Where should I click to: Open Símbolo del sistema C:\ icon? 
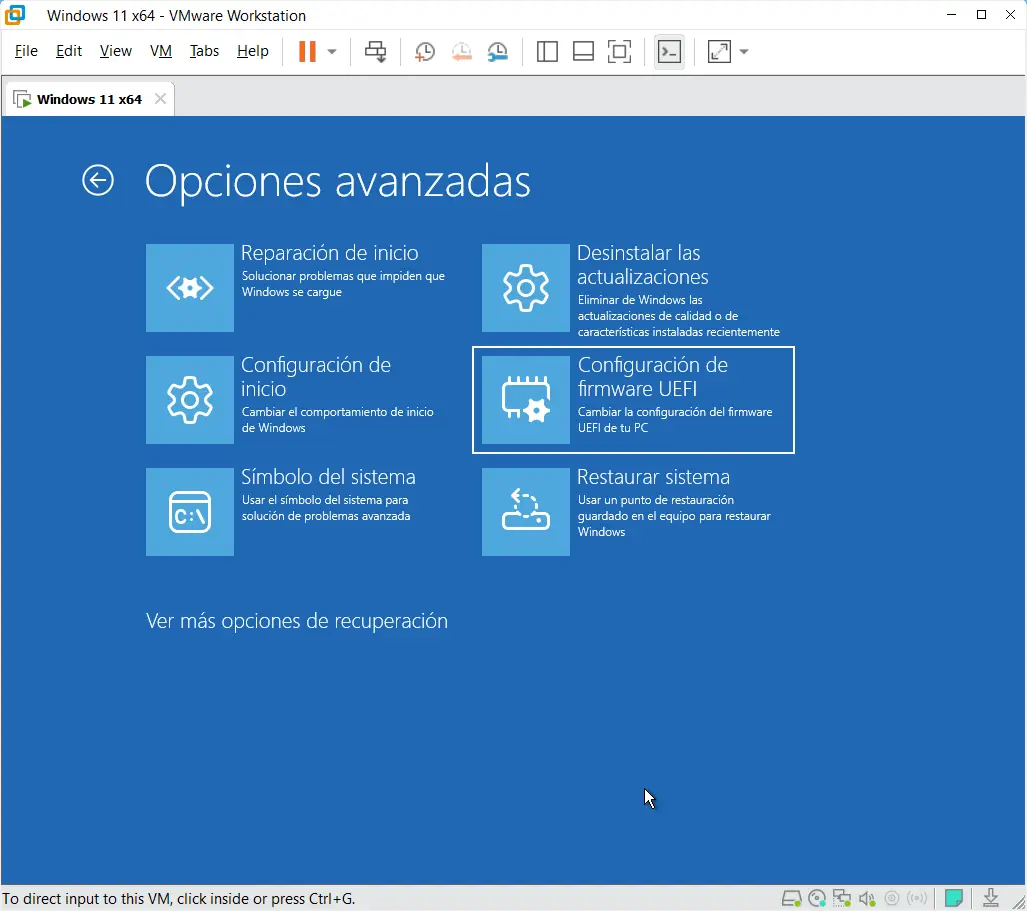click(x=189, y=511)
